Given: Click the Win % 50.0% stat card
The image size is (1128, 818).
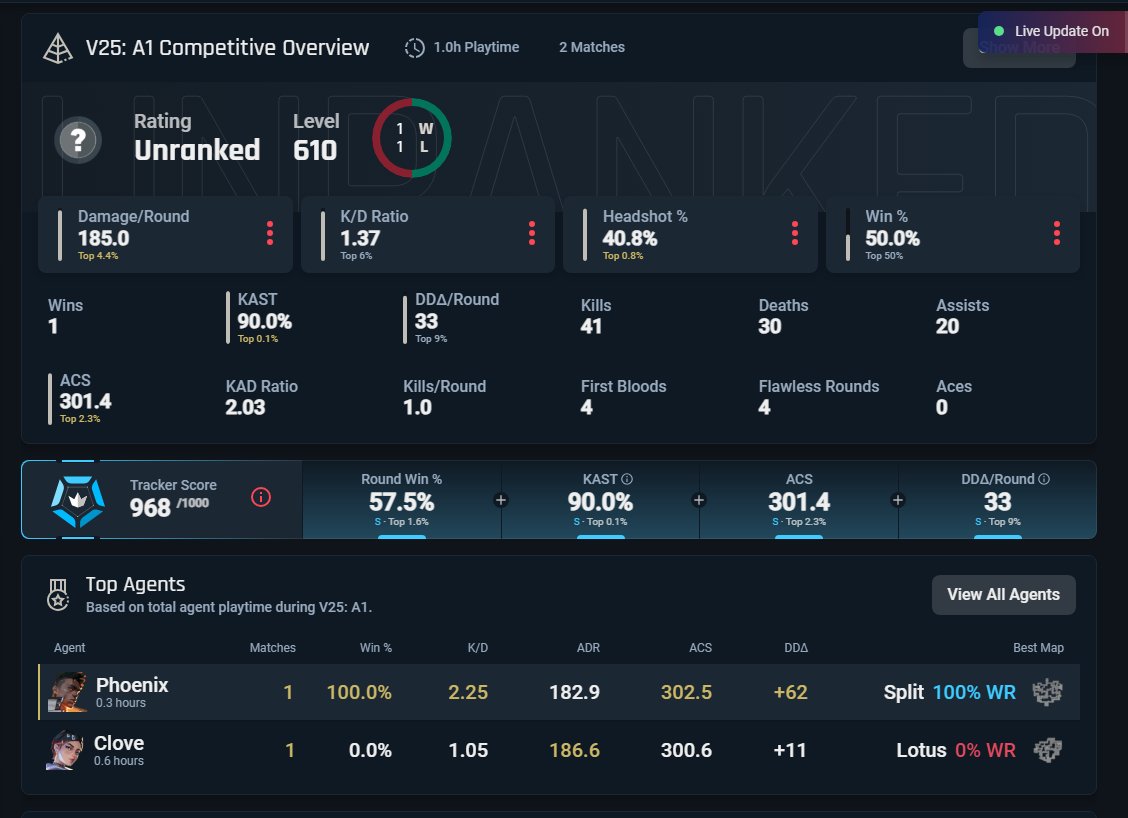Looking at the screenshot, I should click(x=953, y=235).
